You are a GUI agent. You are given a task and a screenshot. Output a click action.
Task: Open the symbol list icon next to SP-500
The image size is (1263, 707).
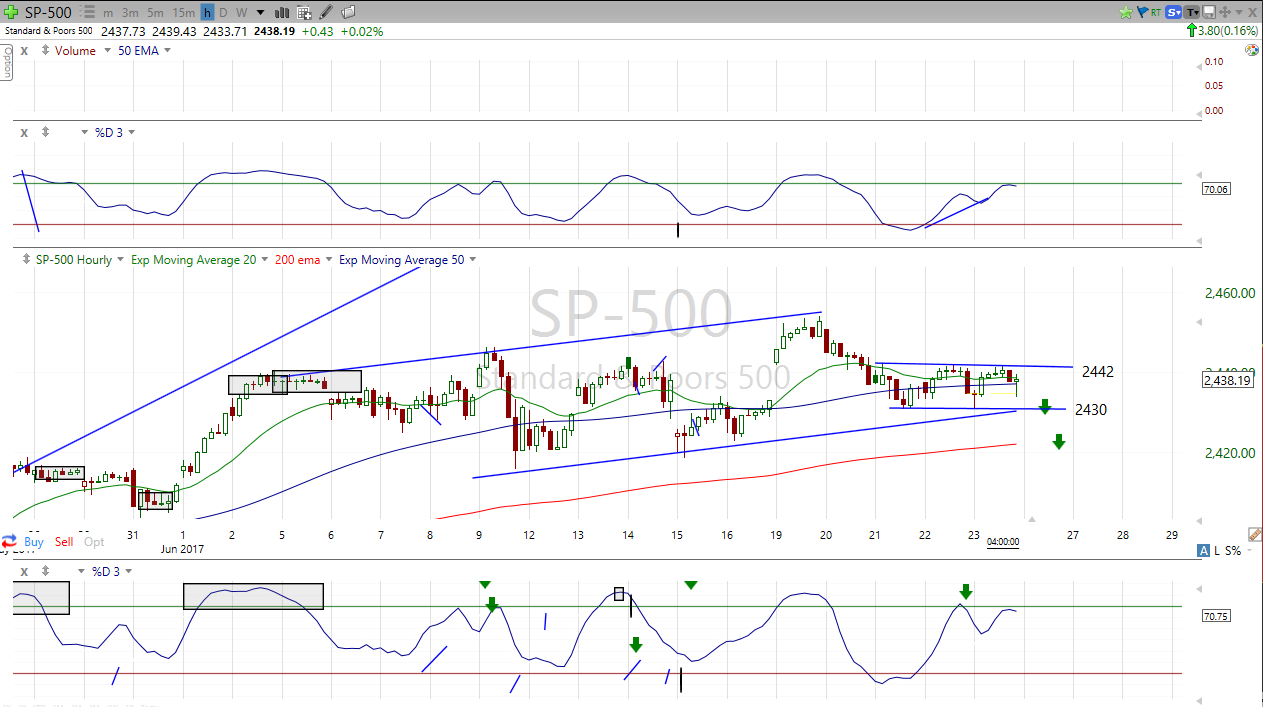coord(86,13)
